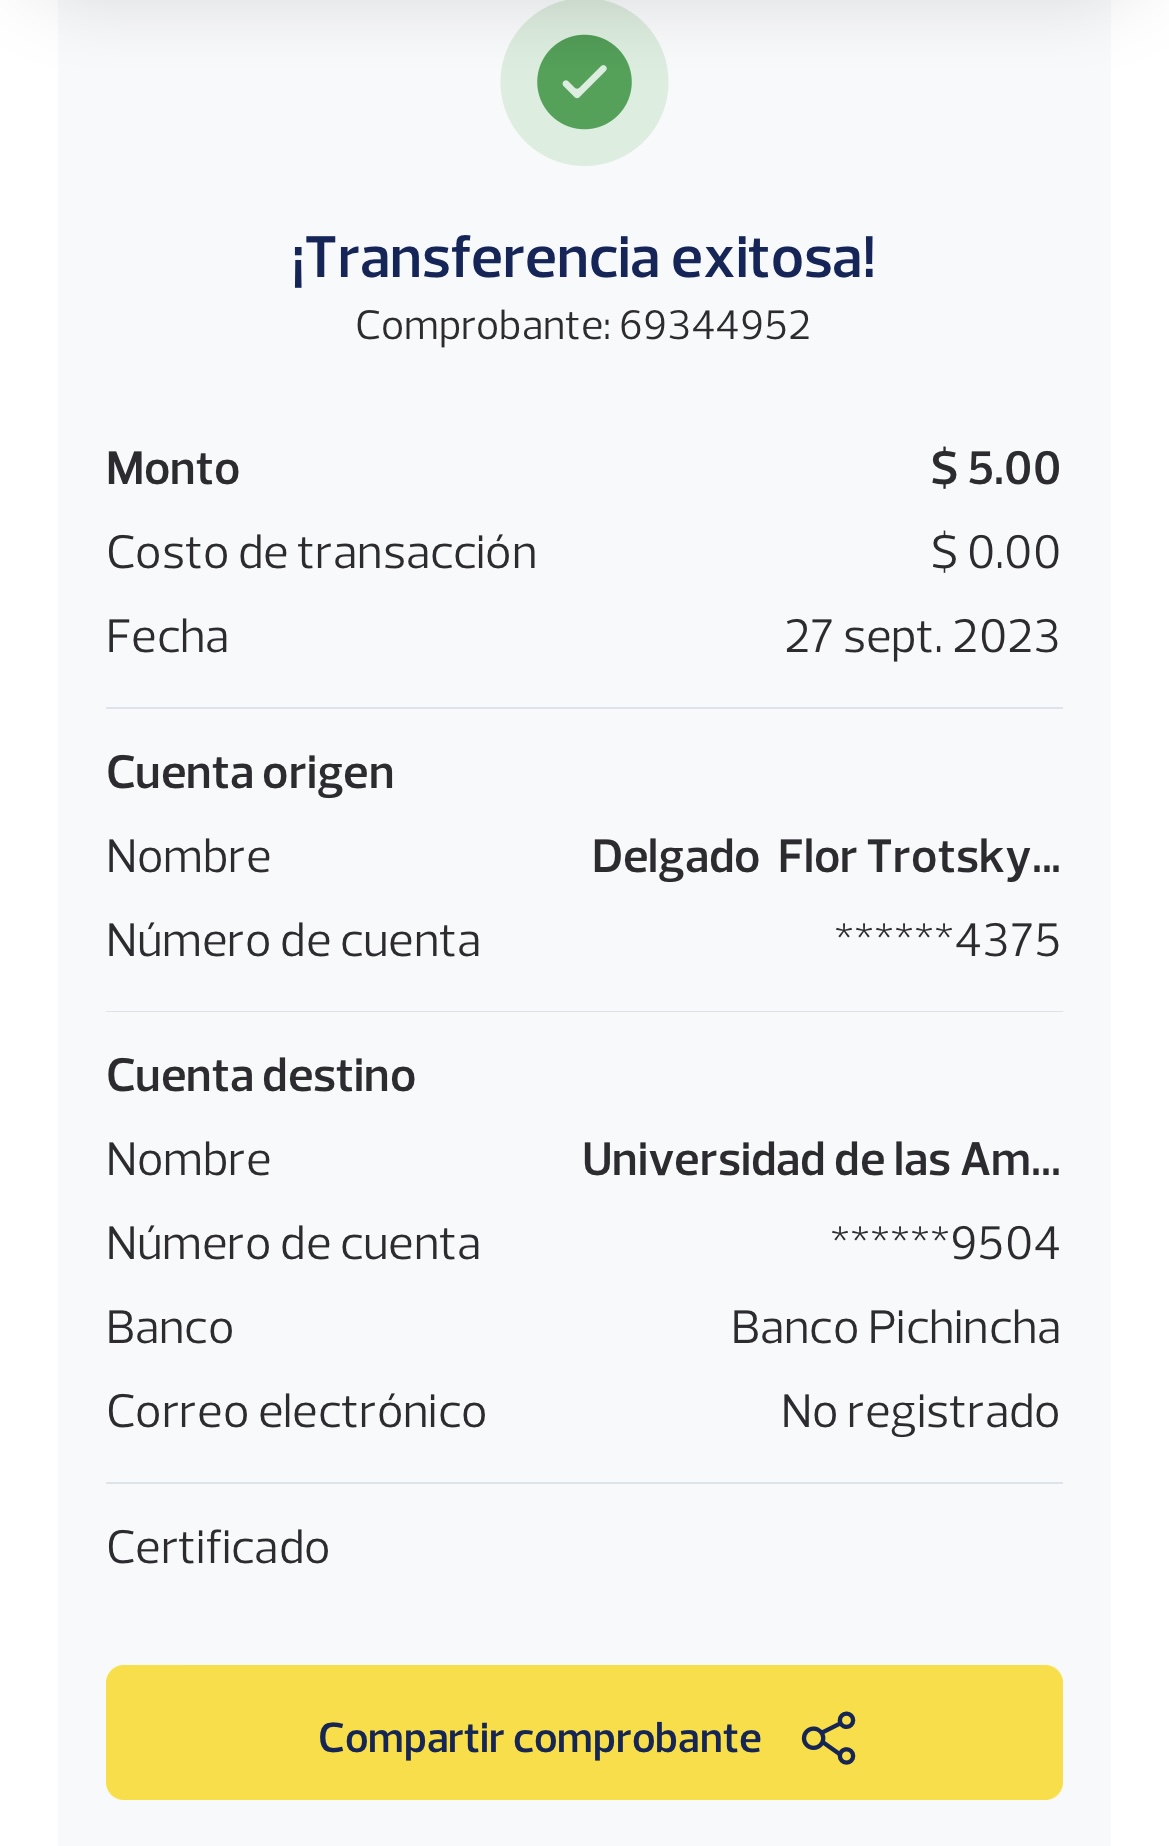Tap the truncated Delgado Flor Trotsky name
1169x1846 pixels.
pyautogui.click(x=825, y=857)
